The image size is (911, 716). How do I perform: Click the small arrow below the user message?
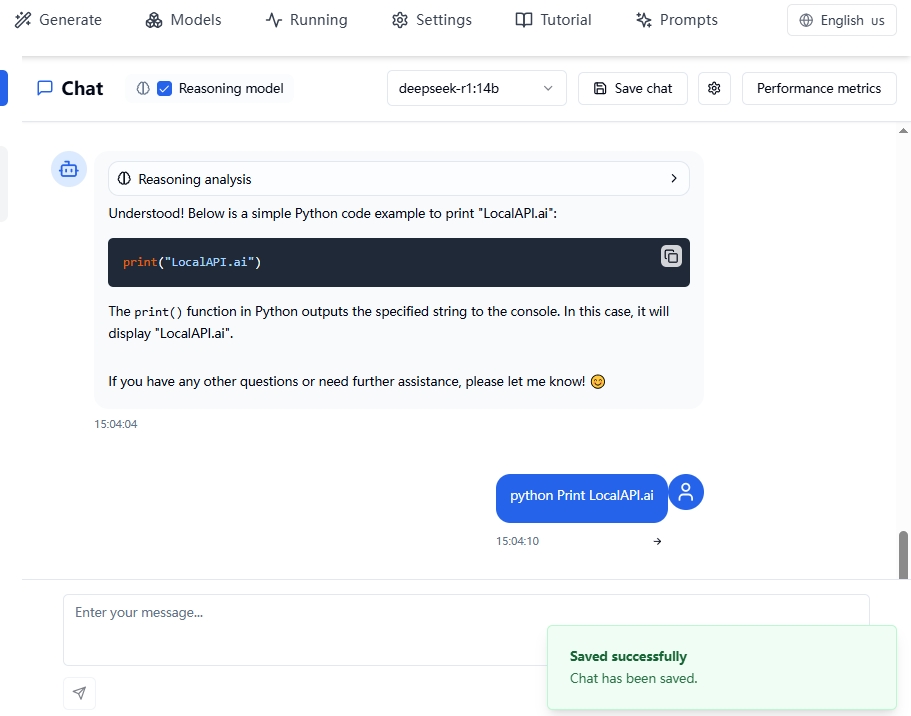657,542
